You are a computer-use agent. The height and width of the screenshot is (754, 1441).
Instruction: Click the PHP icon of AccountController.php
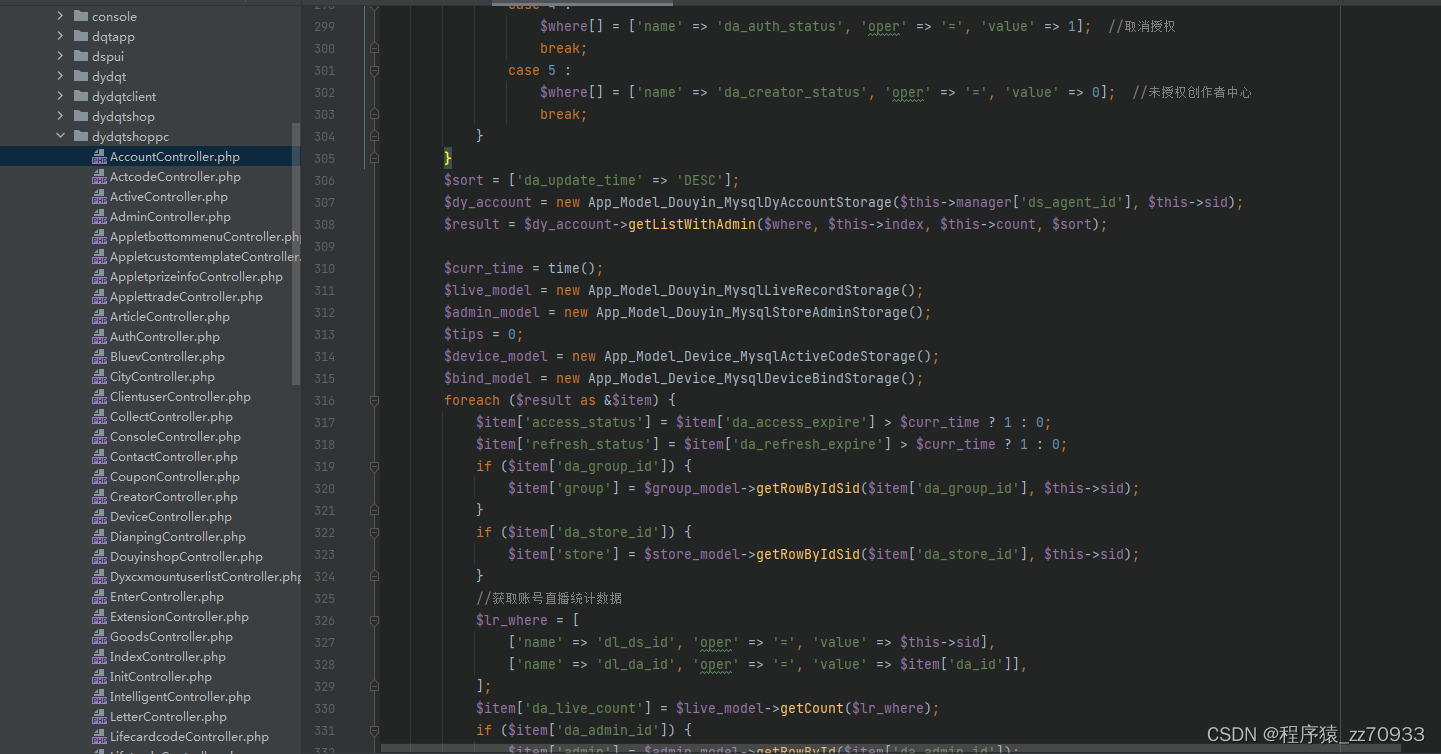(x=99, y=156)
